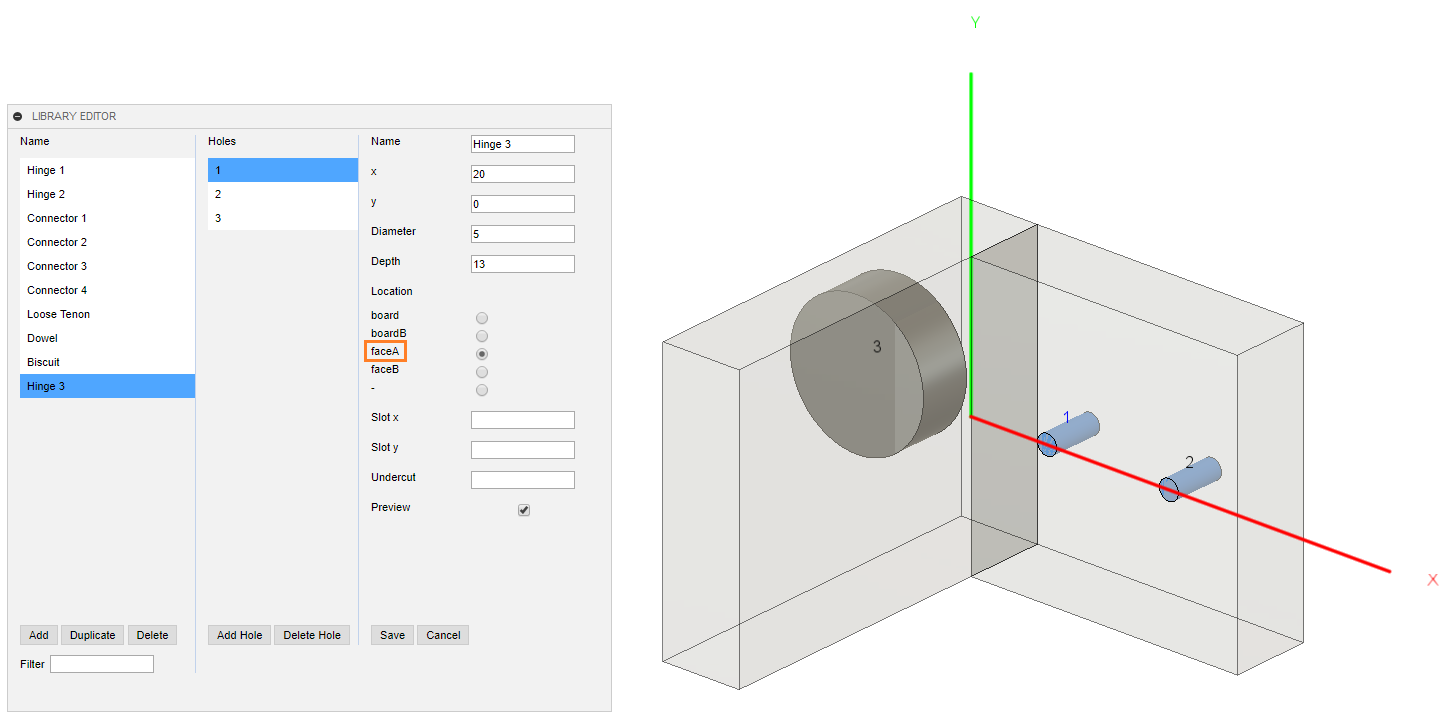Select hole 3 in the Holes list
1454x720 pixels.
click(x=218, y=218)
